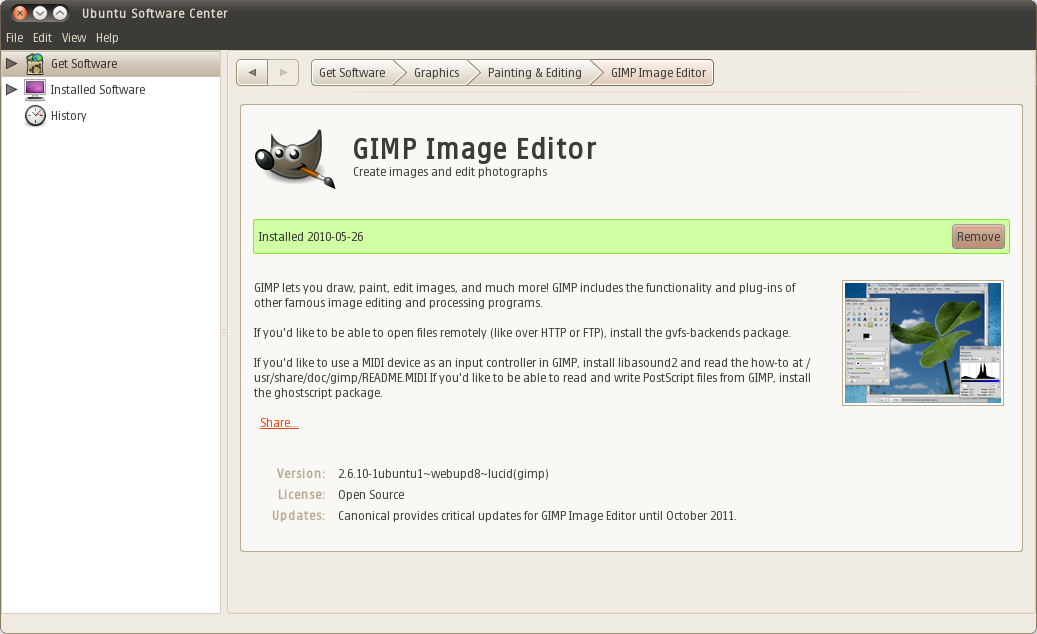Click the GIMP Wilber mascot logo

point(295,157)
